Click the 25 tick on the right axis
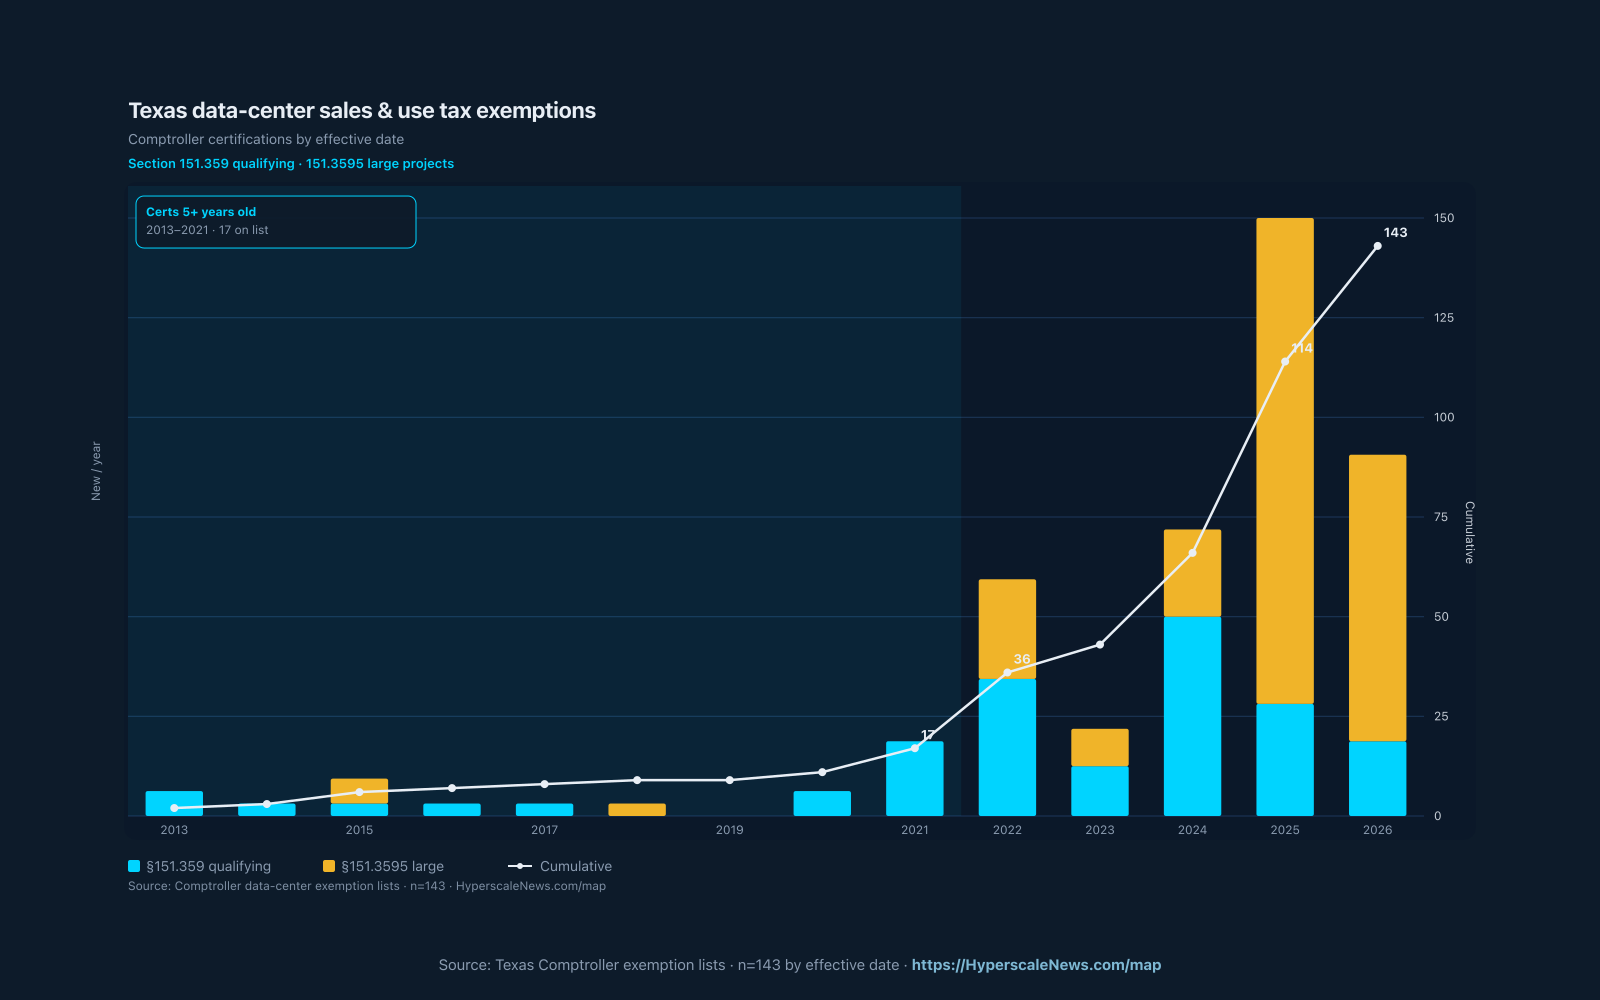This screenshot has height=1000, width=1600. click(x=1441, y=716)
